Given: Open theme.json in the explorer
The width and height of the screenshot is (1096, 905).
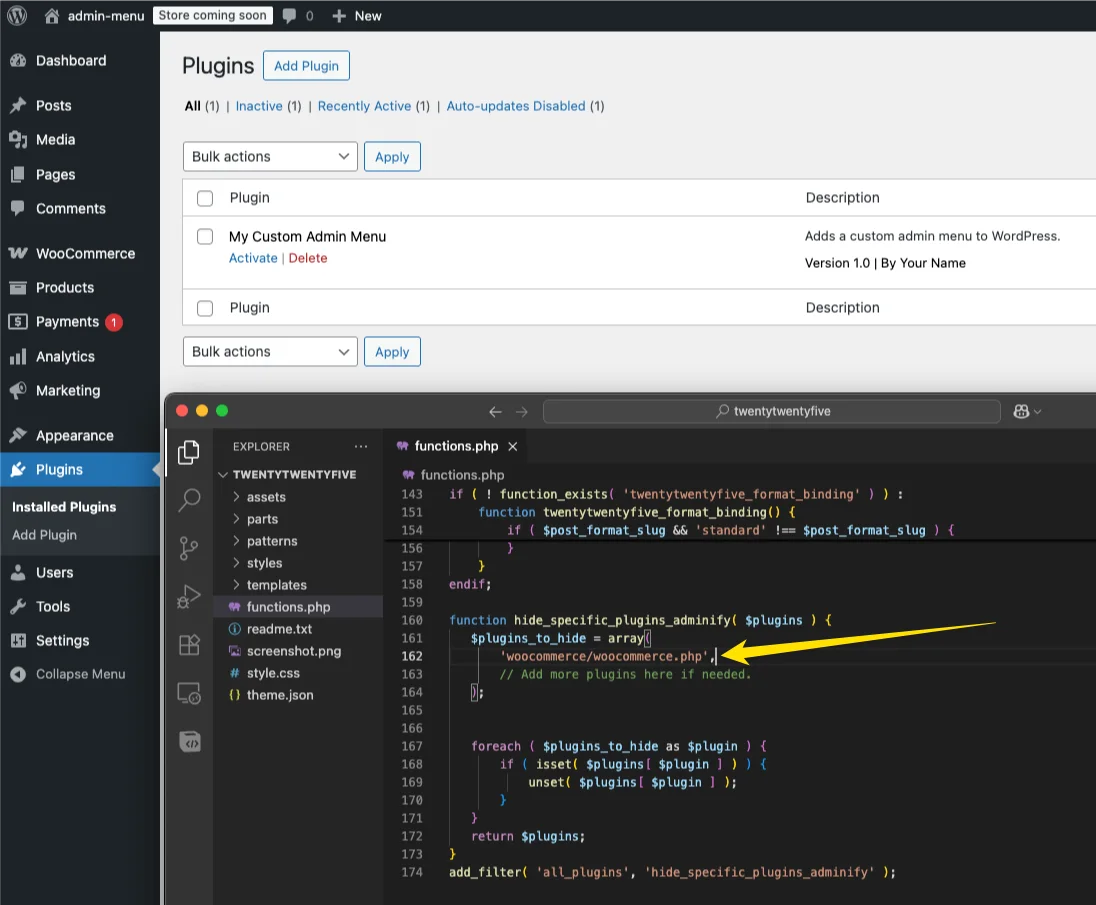Looking at the screenshot, I should tap(280, 695).
